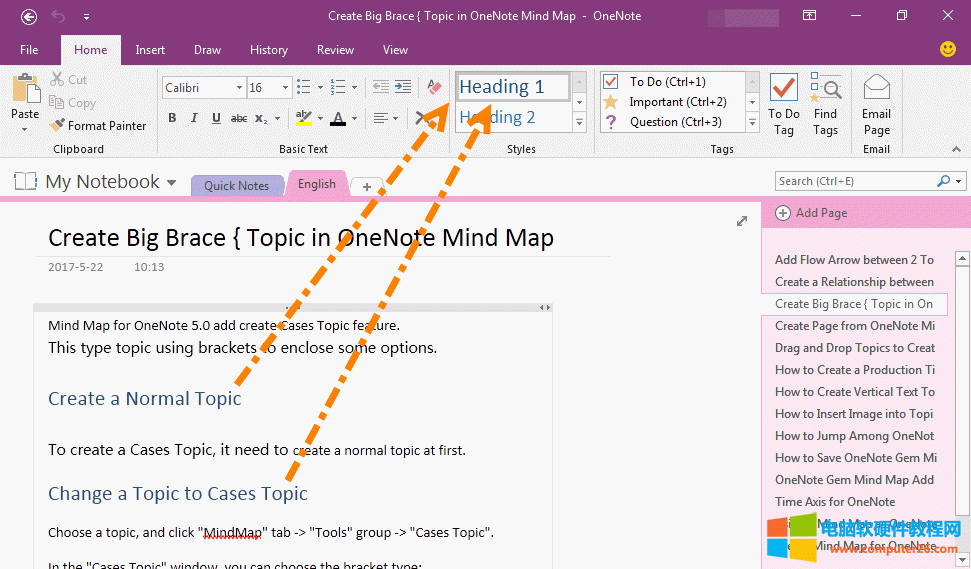Image resolution: width=971 pixels, height=569 pixels.
Task: Open the Quick Notes section tab
Action: click(x=236, y=185)
